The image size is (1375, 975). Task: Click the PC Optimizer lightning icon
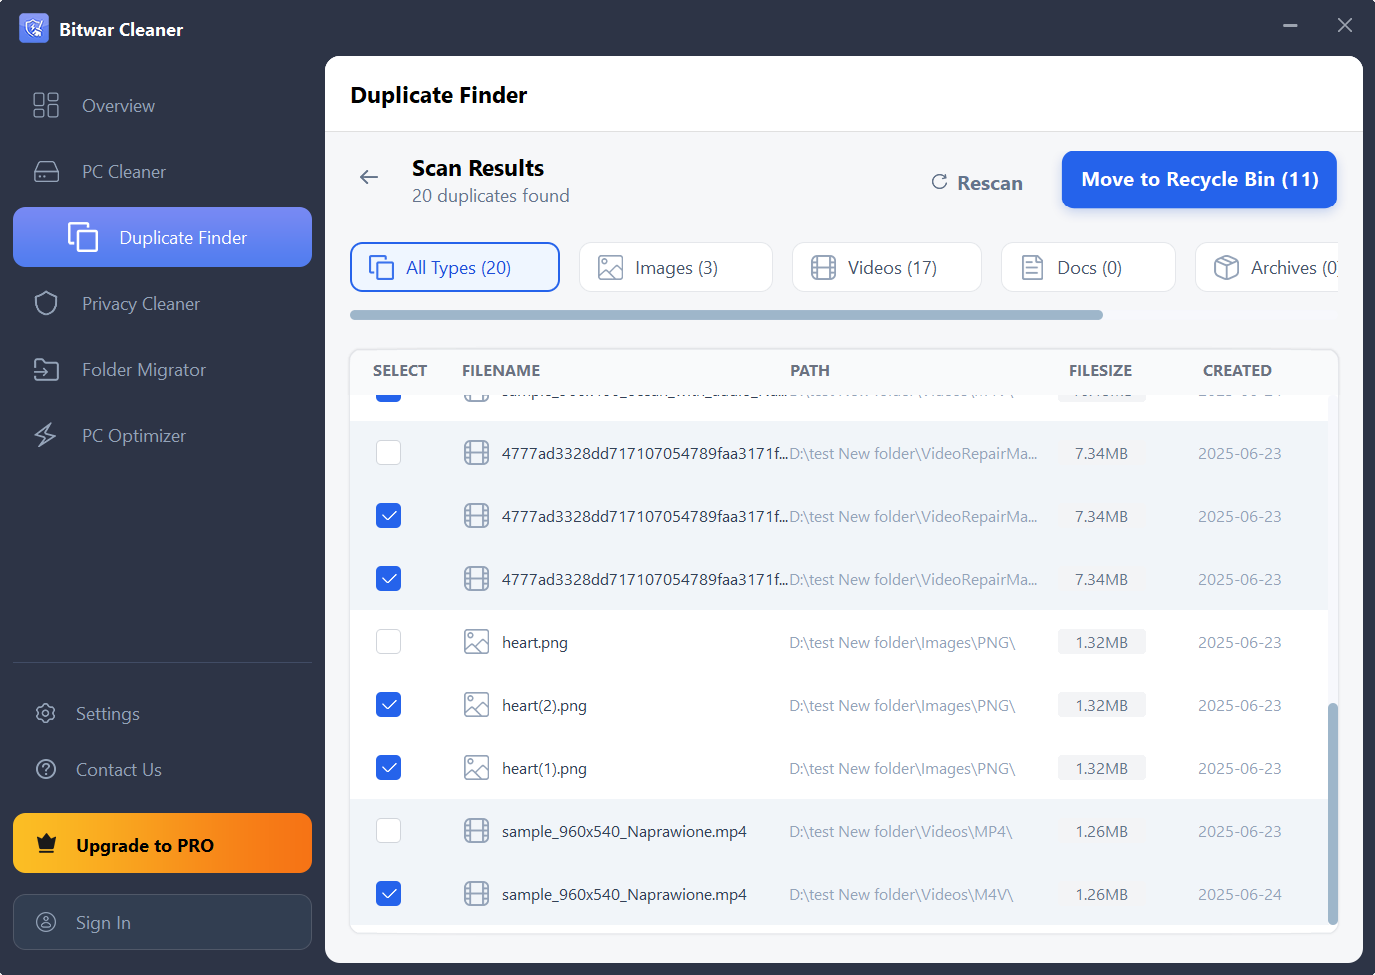pos(45,435)
